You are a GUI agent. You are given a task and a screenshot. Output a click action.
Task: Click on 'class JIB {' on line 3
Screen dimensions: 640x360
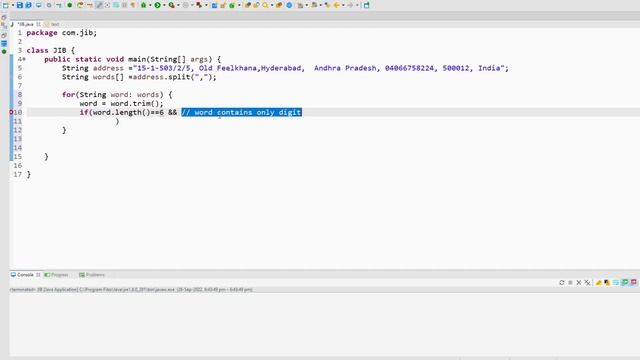pyautogui.click(x=51, y=51)
